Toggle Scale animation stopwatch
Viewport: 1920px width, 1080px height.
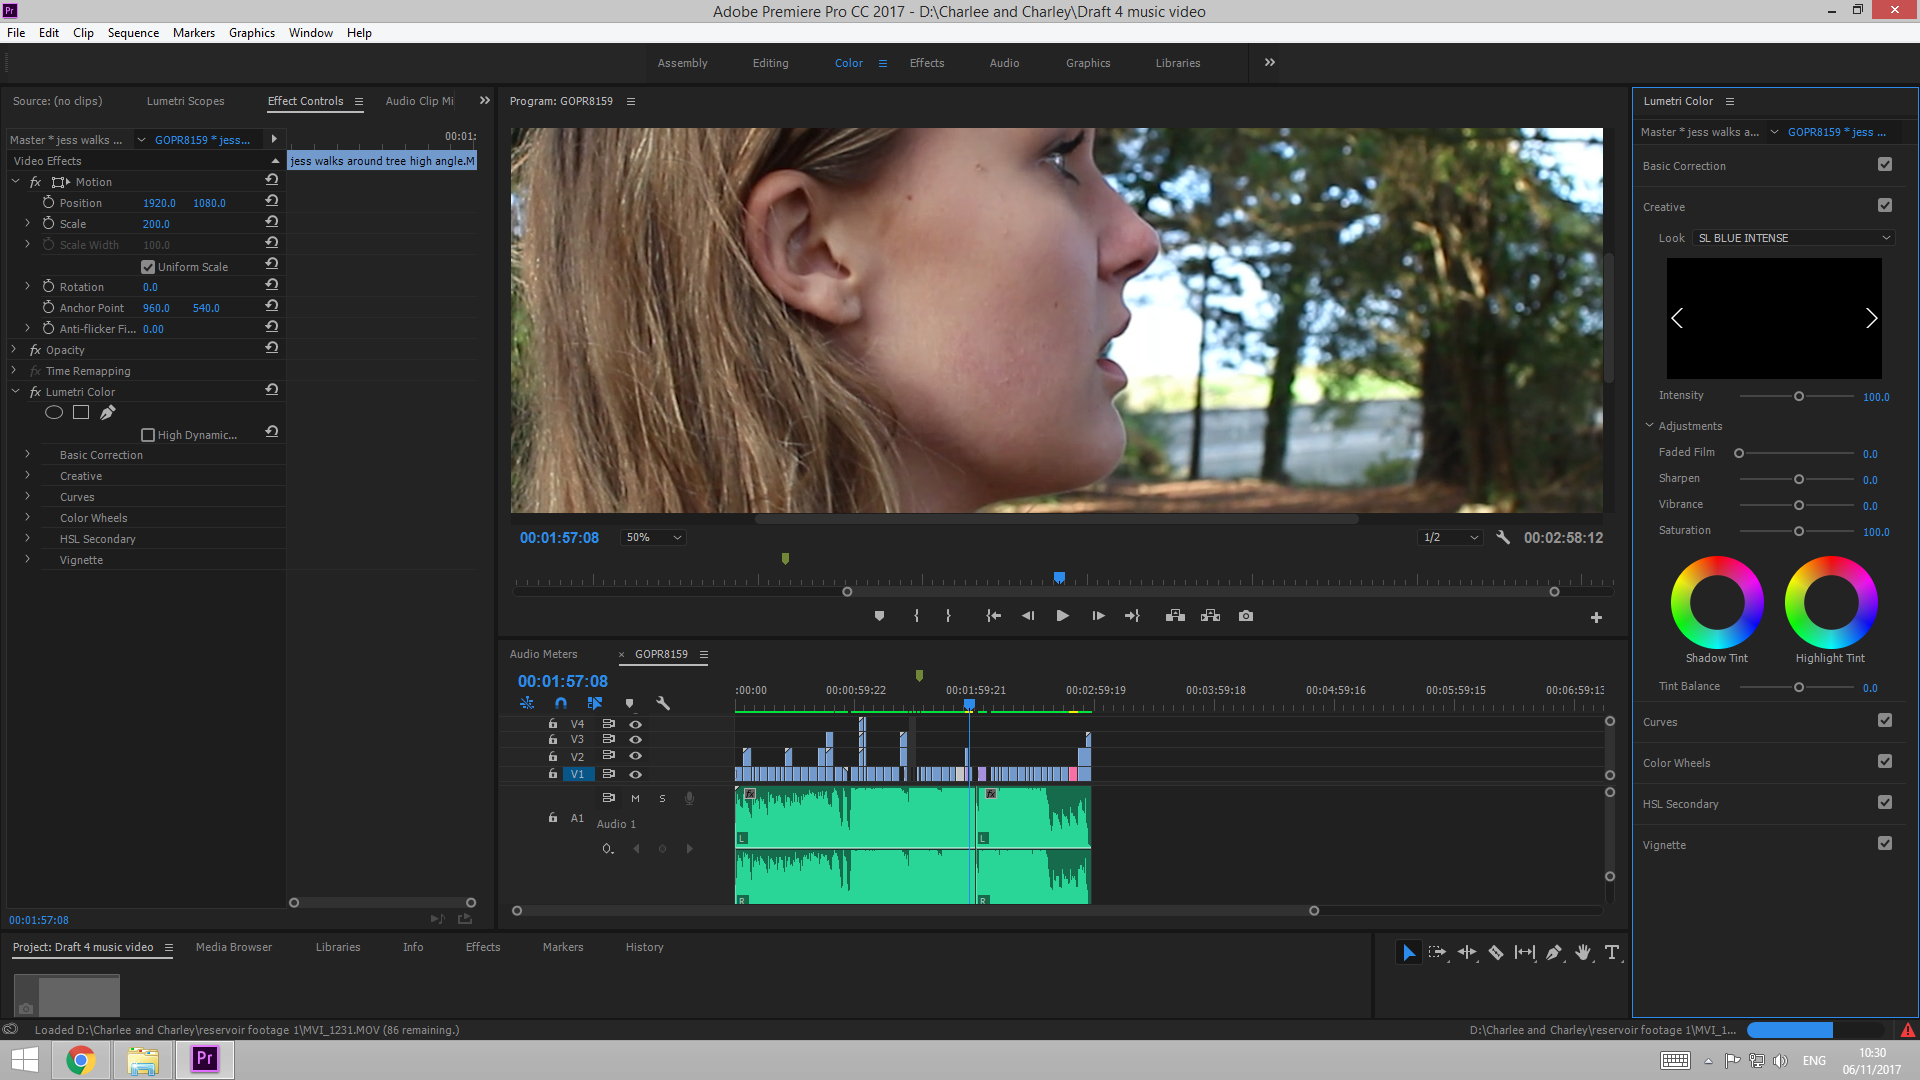[48, 223]
